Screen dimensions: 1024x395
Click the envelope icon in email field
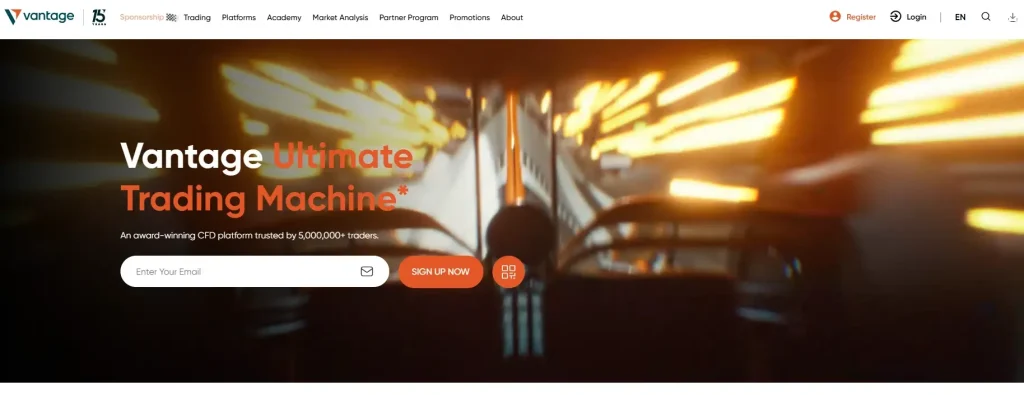[x=367, y=272]
